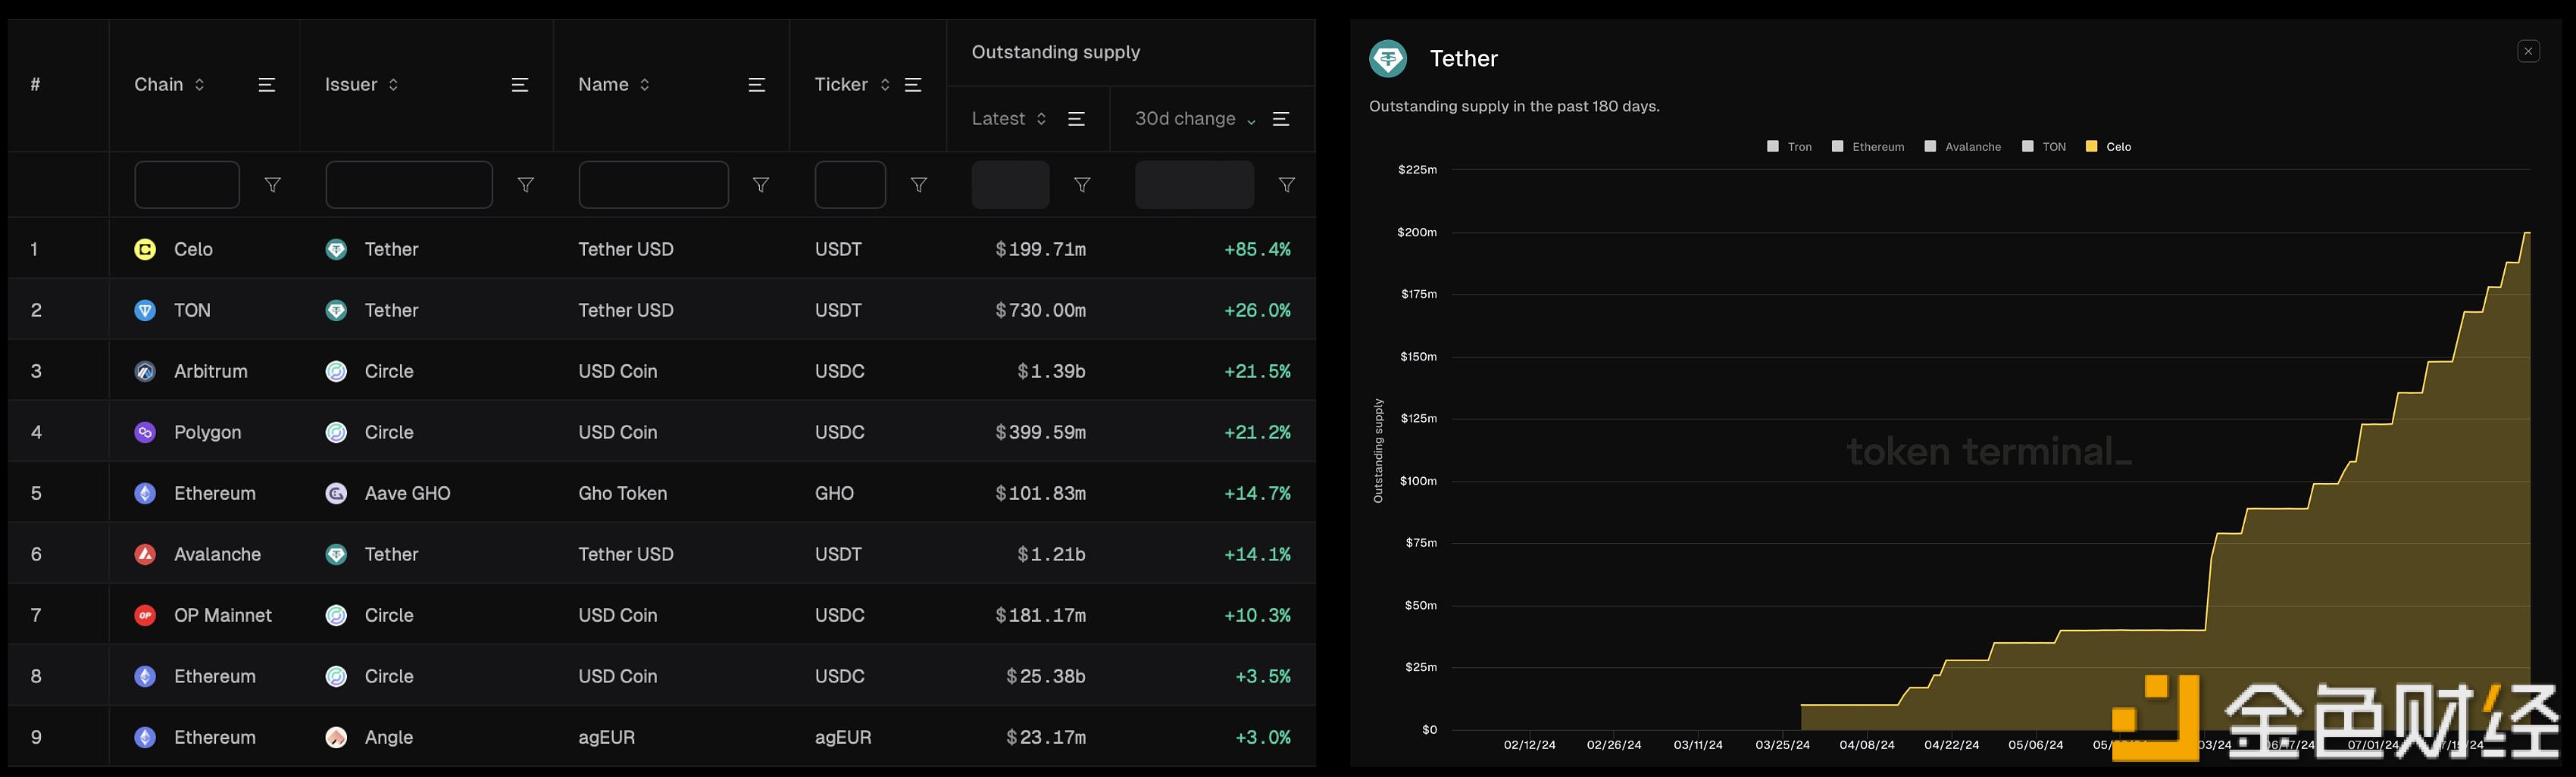Click the $200m label on chart axis

pos(1417,232)
